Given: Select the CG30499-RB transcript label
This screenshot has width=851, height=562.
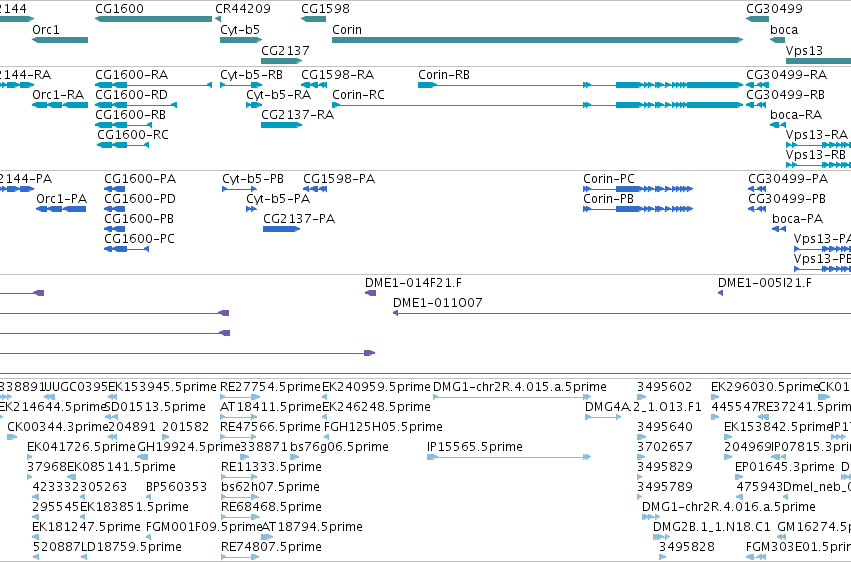Looking at the screenshot, I should (785, 94).
